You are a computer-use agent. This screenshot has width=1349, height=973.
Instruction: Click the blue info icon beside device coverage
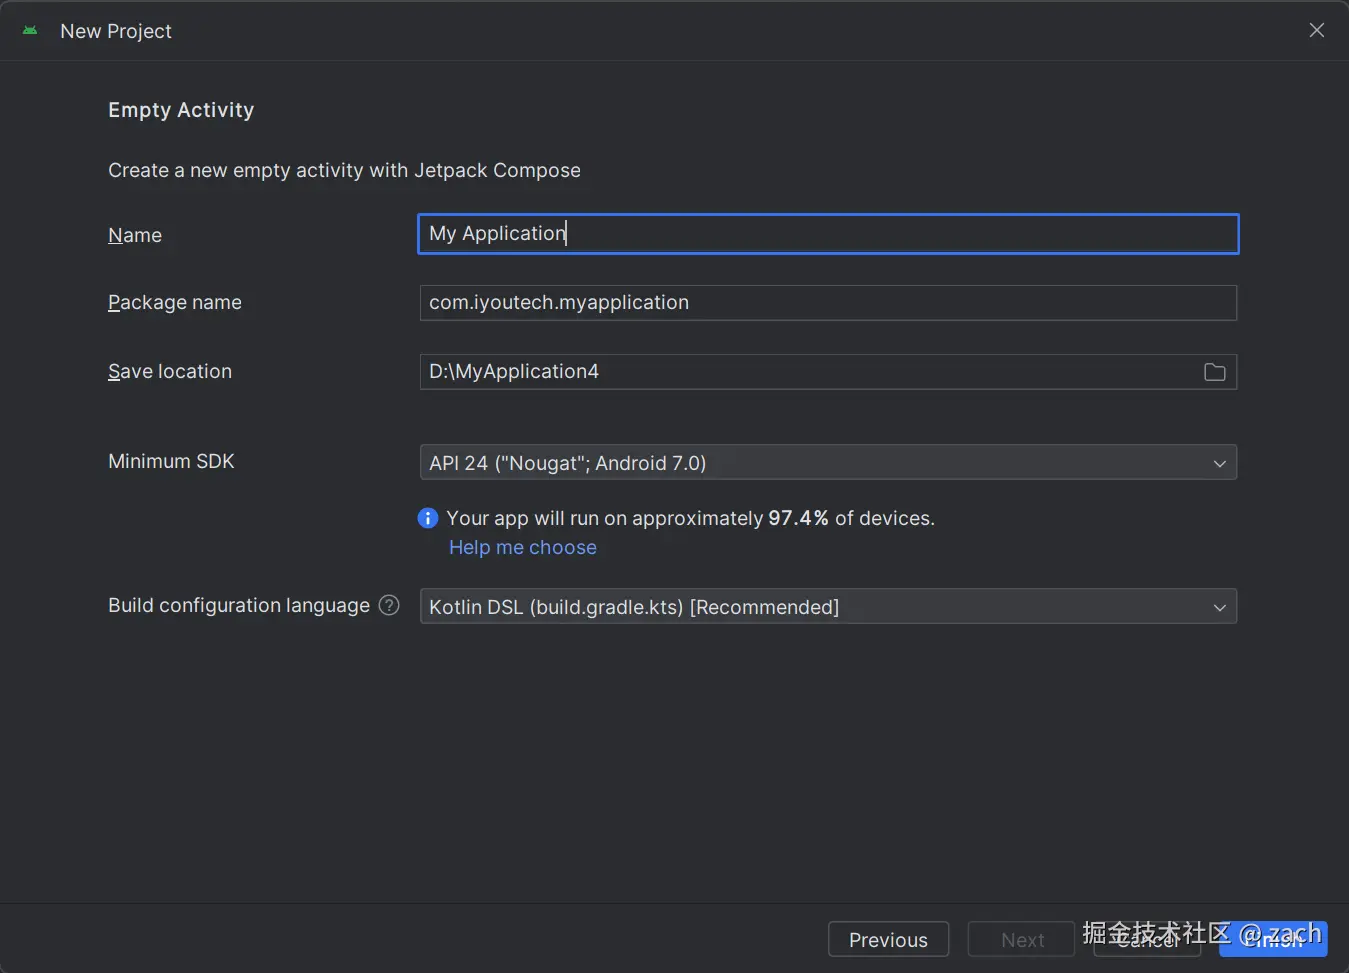coord(428,518)
